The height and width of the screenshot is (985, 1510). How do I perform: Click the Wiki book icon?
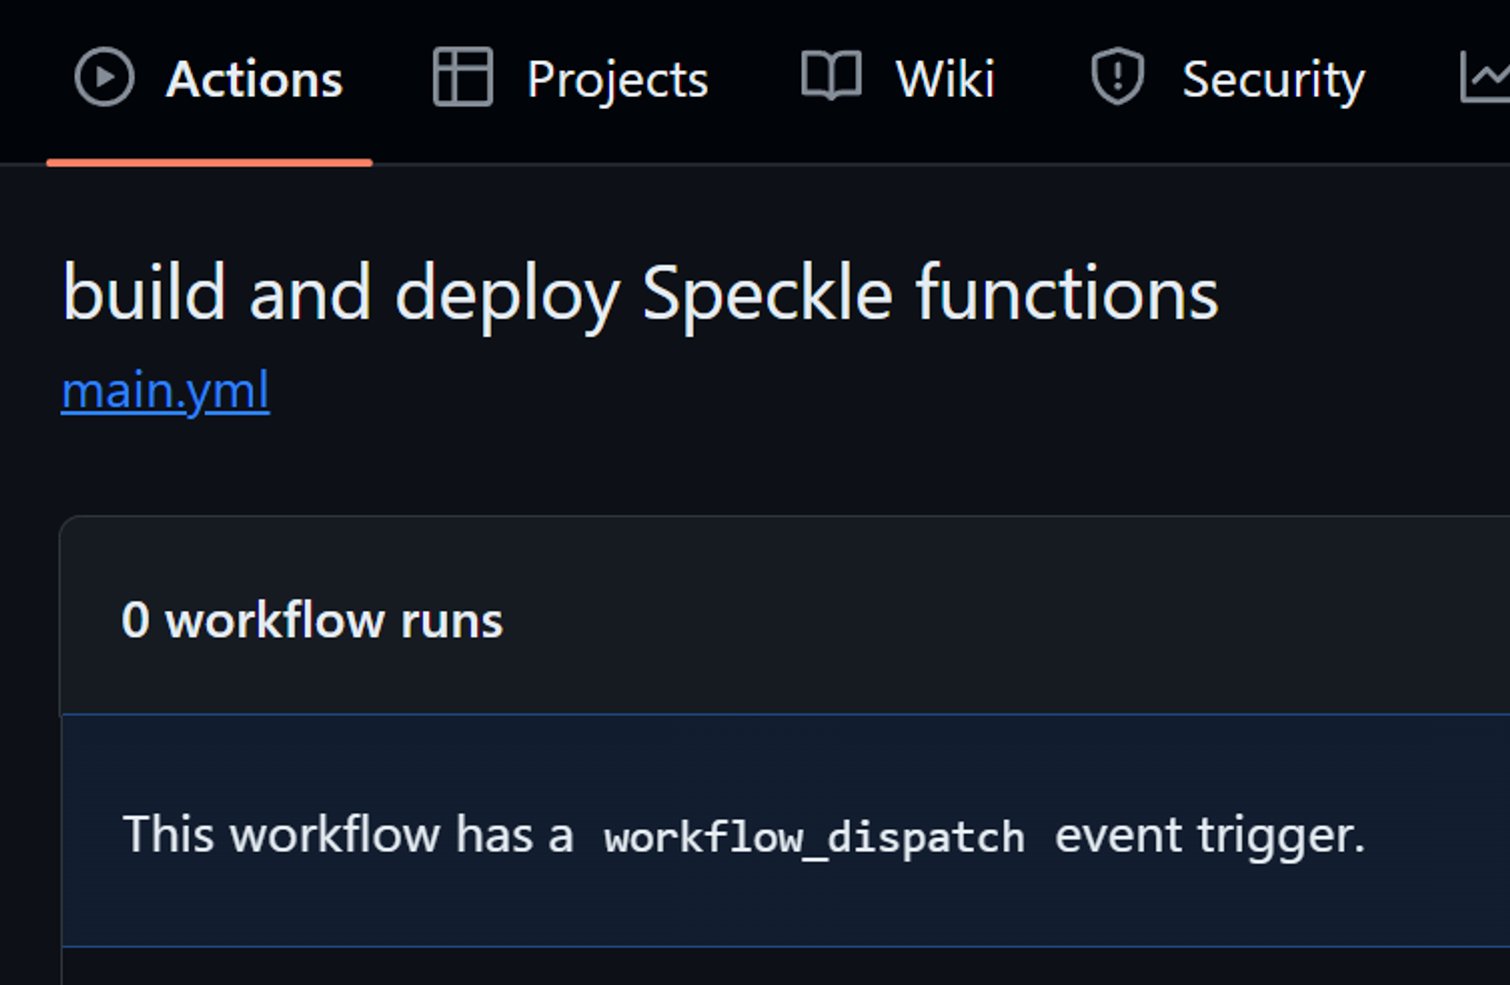point(831,77)
